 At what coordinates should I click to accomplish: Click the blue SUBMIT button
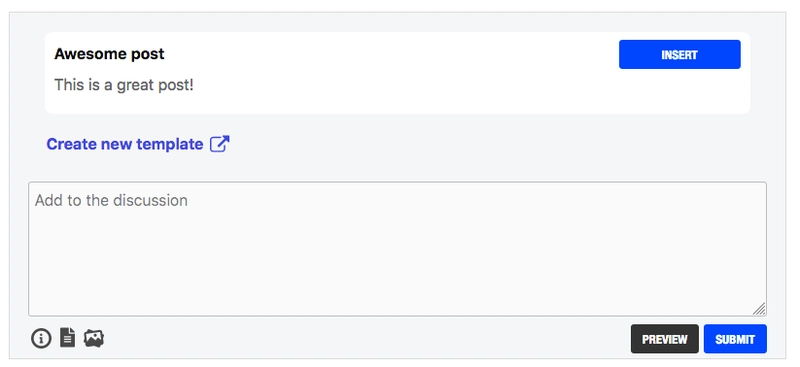(735, 339)
